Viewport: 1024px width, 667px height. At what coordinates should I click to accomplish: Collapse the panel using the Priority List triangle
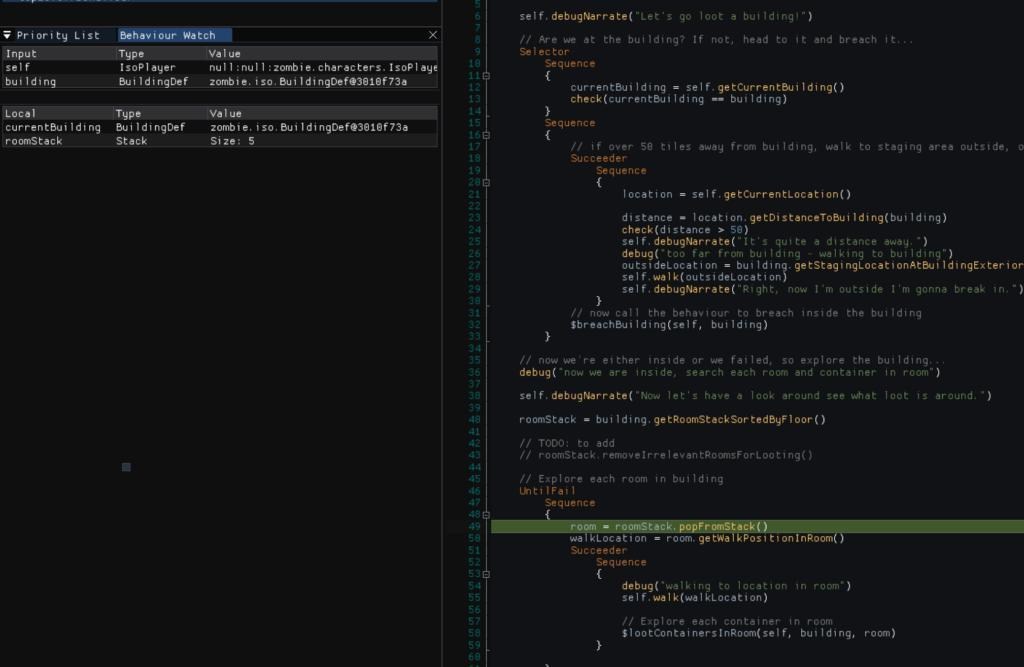click(8, 35)
